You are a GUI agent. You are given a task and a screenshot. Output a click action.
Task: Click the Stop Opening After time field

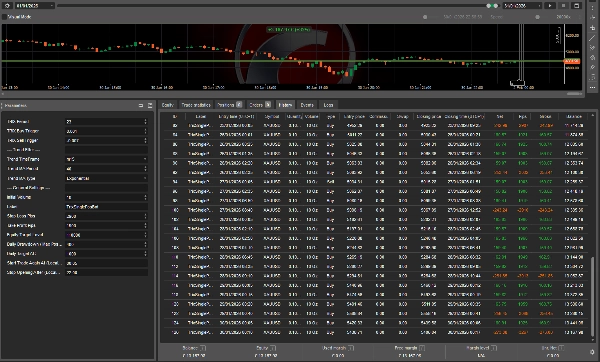click(x=106, y=272)
